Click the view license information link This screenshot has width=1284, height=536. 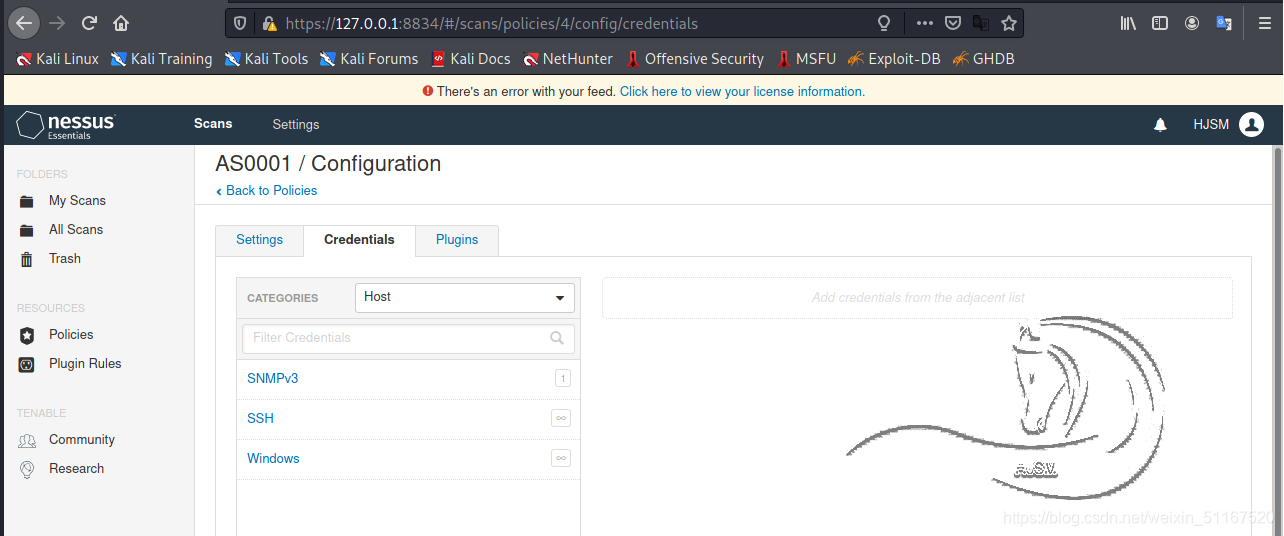742,91
